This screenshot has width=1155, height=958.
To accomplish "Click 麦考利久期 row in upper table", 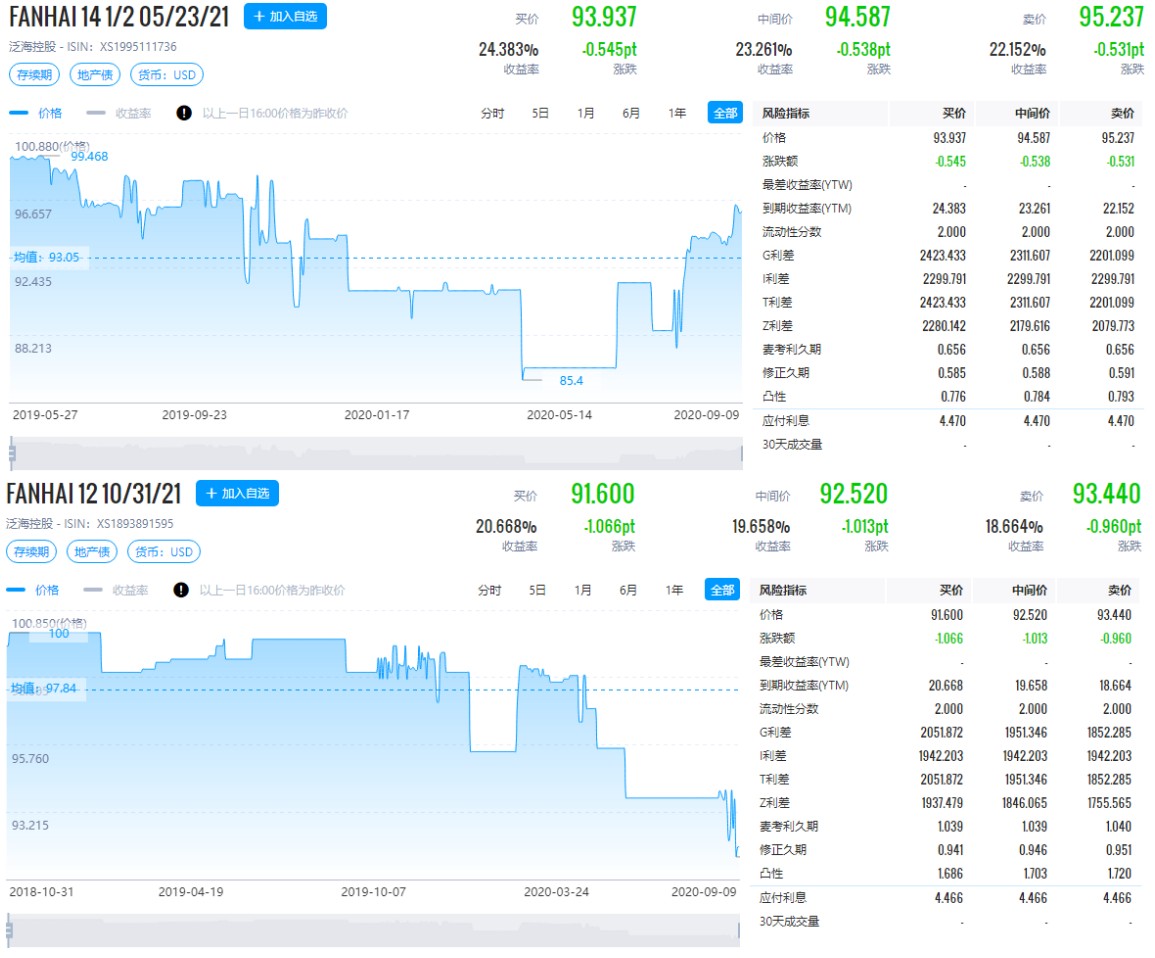I will point(949,349).
